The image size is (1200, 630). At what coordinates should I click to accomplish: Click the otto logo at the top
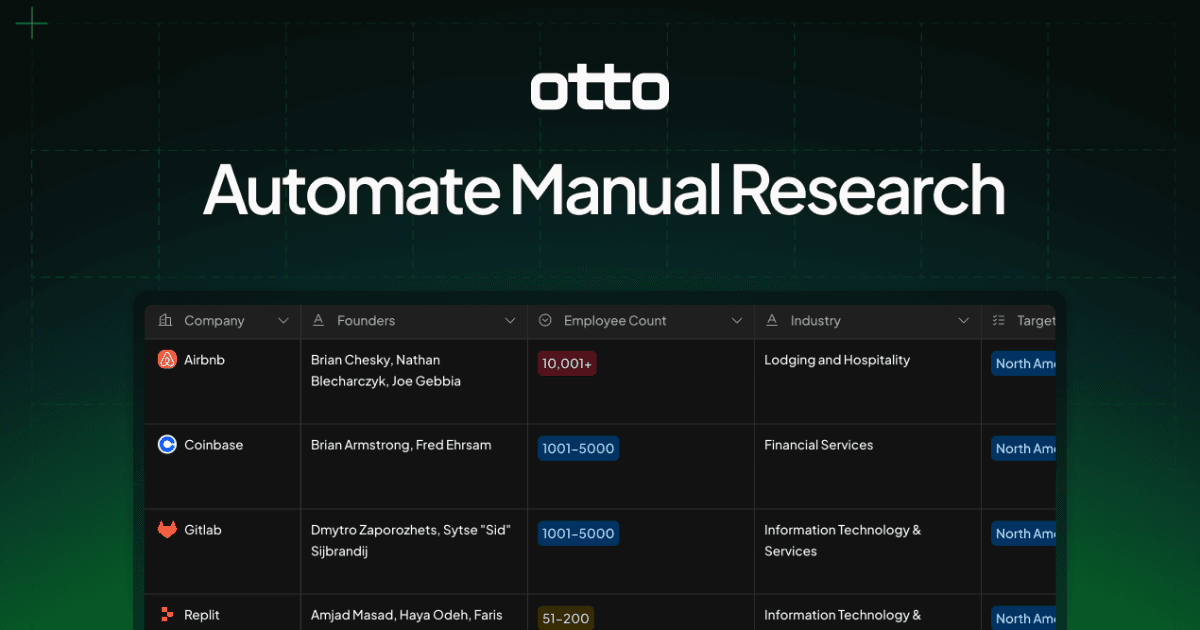pyautogui.click(x=599, y=90)
